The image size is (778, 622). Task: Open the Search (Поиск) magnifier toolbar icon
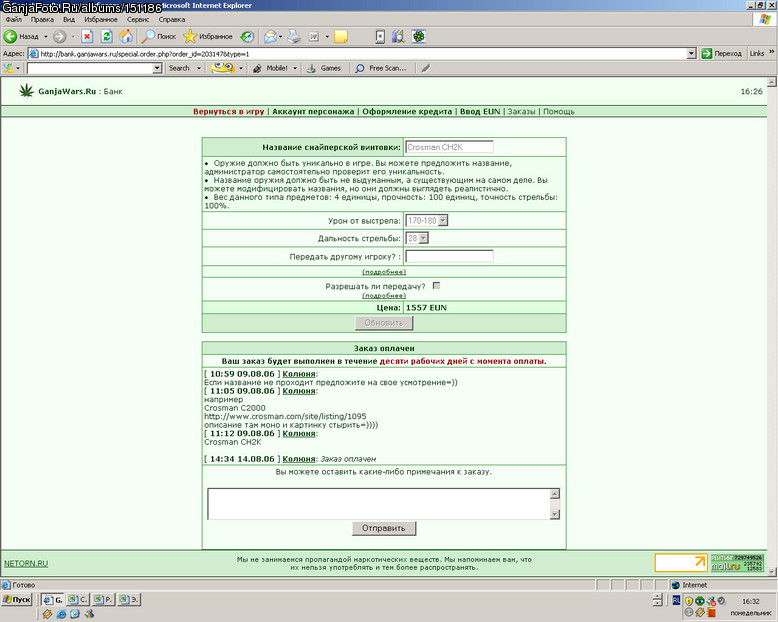148,36
